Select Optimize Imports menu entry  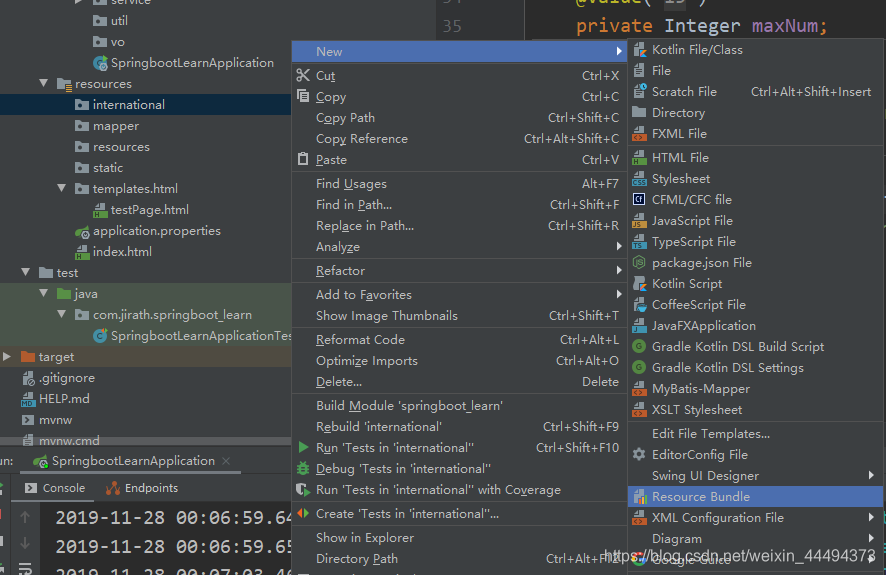459,360
